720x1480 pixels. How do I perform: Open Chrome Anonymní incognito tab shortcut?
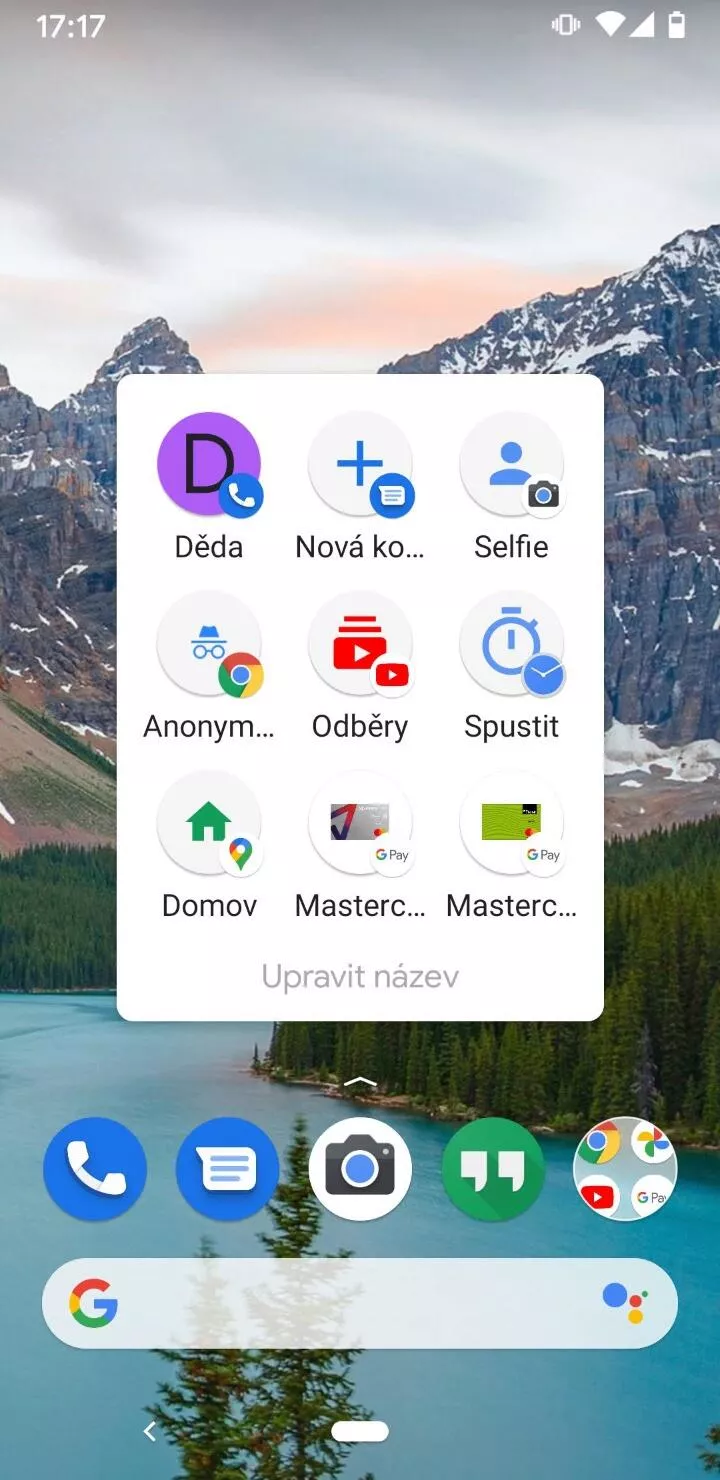[209, 644]
